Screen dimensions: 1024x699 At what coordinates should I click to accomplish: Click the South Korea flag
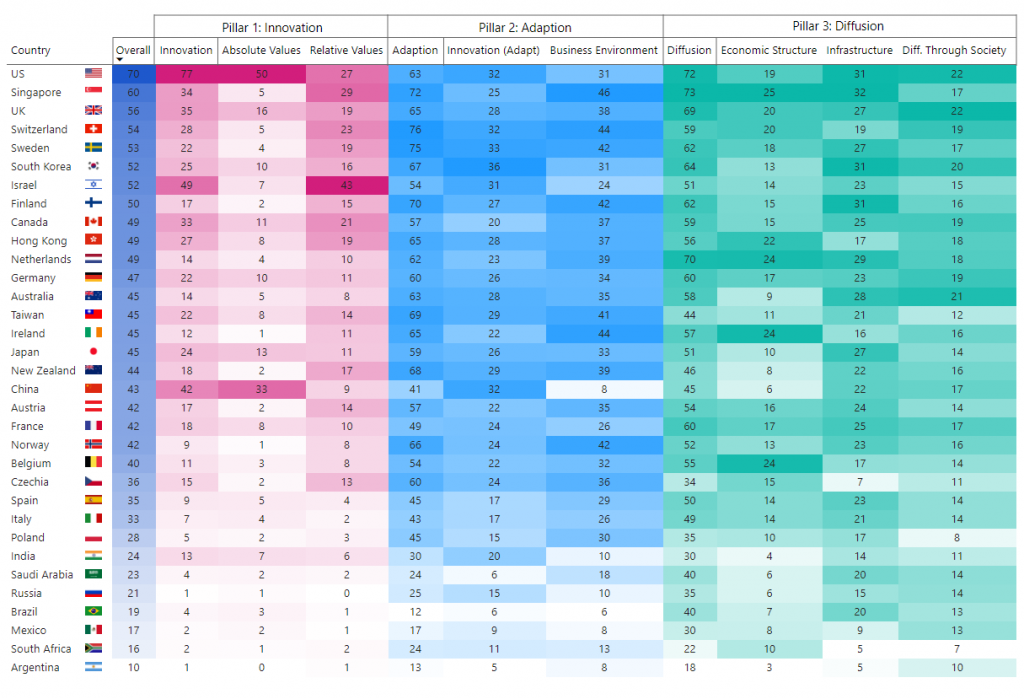[94, 166]
